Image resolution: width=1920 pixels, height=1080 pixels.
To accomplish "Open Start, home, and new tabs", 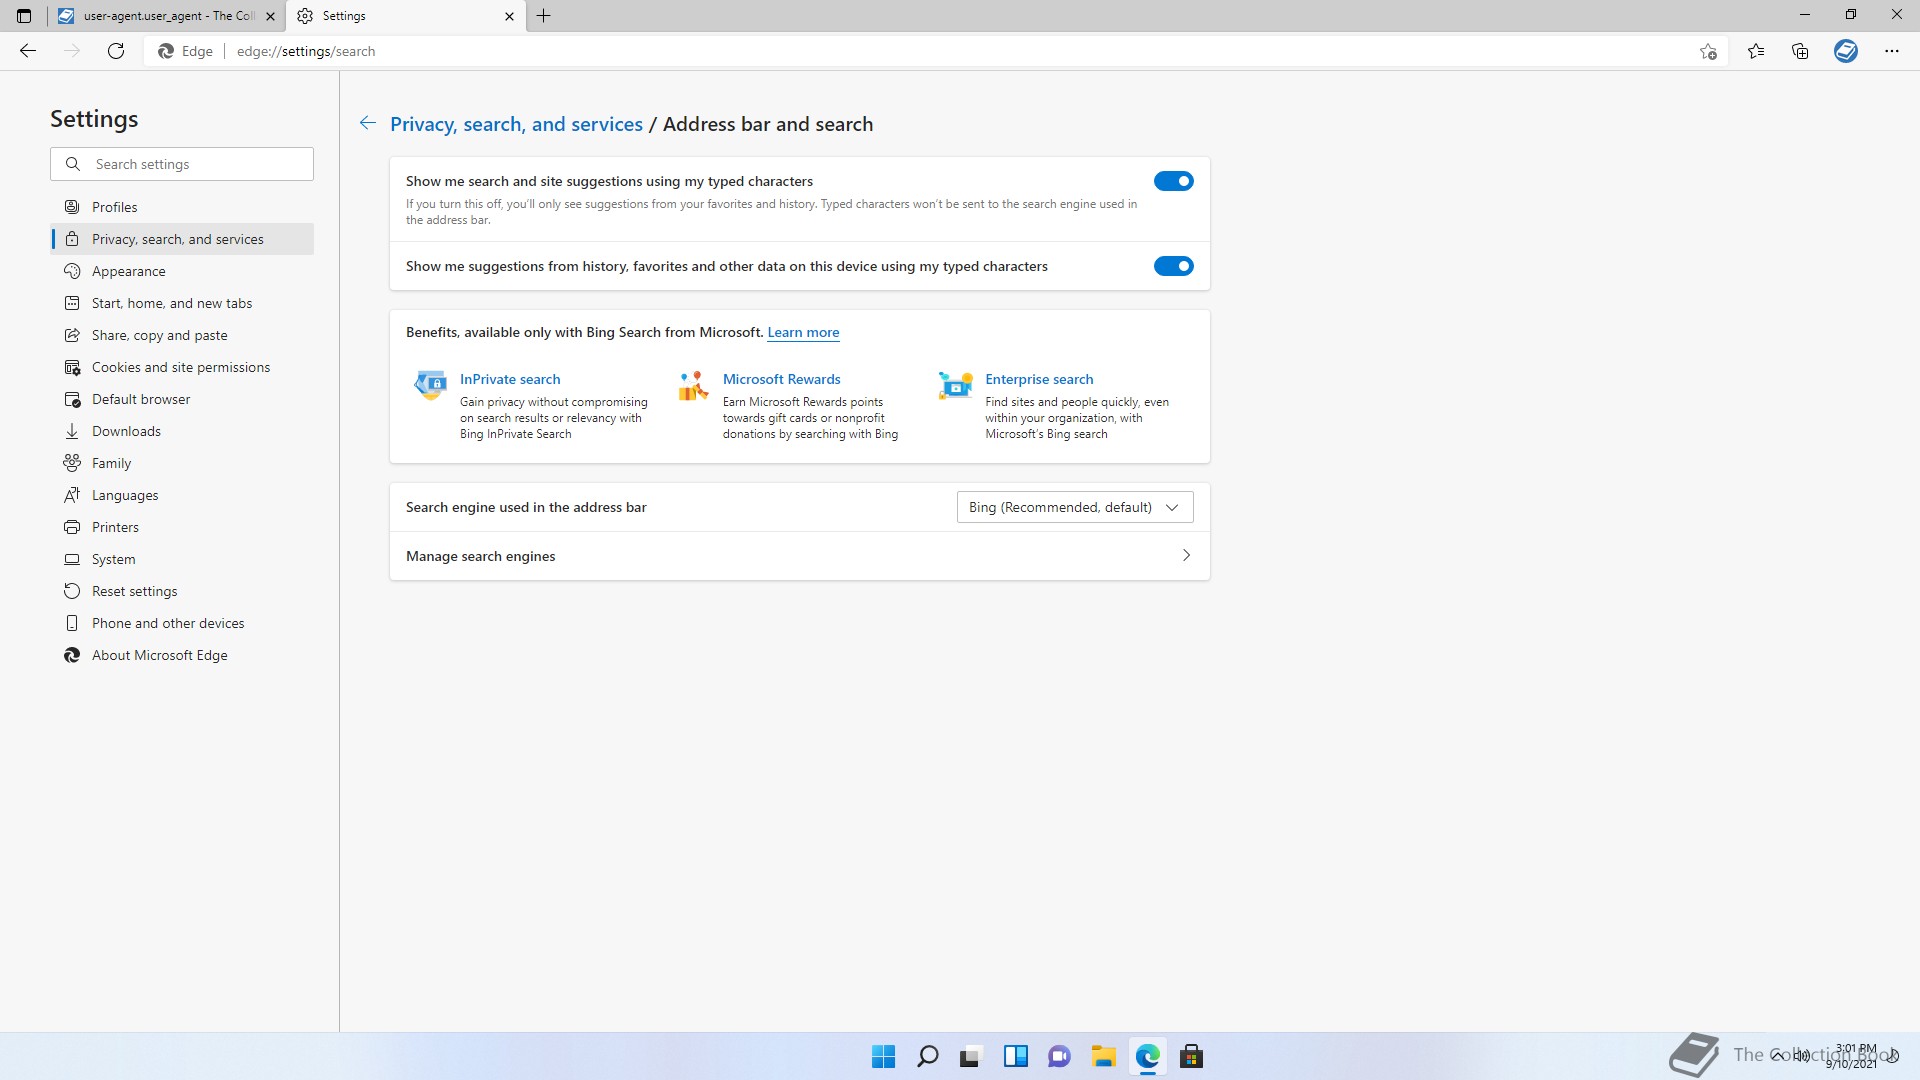I will (x=182, y=303).
